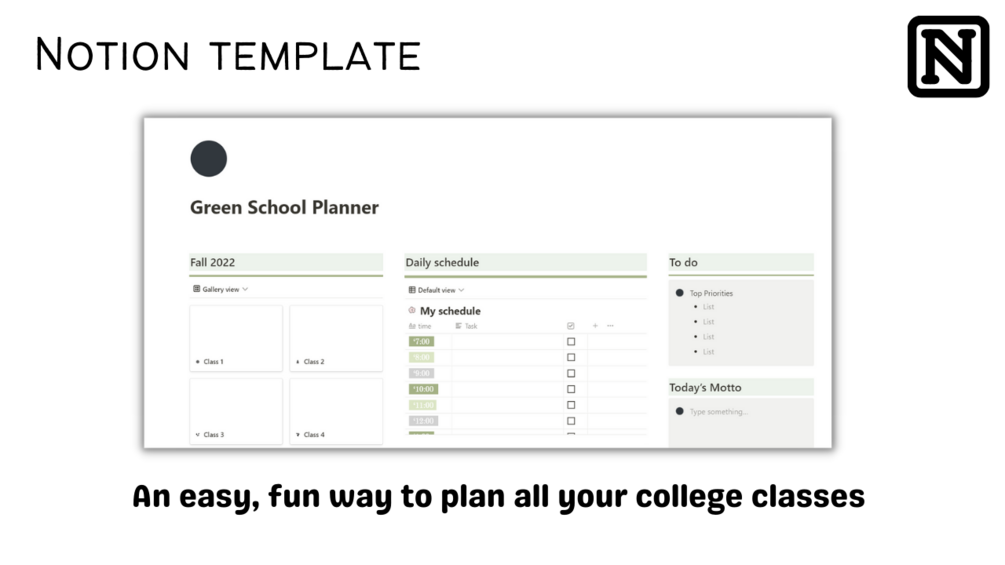Click the icon beside My schedule title
Image resolution: width=1005 pixels, height=565 pixels.
pos(412,311)
